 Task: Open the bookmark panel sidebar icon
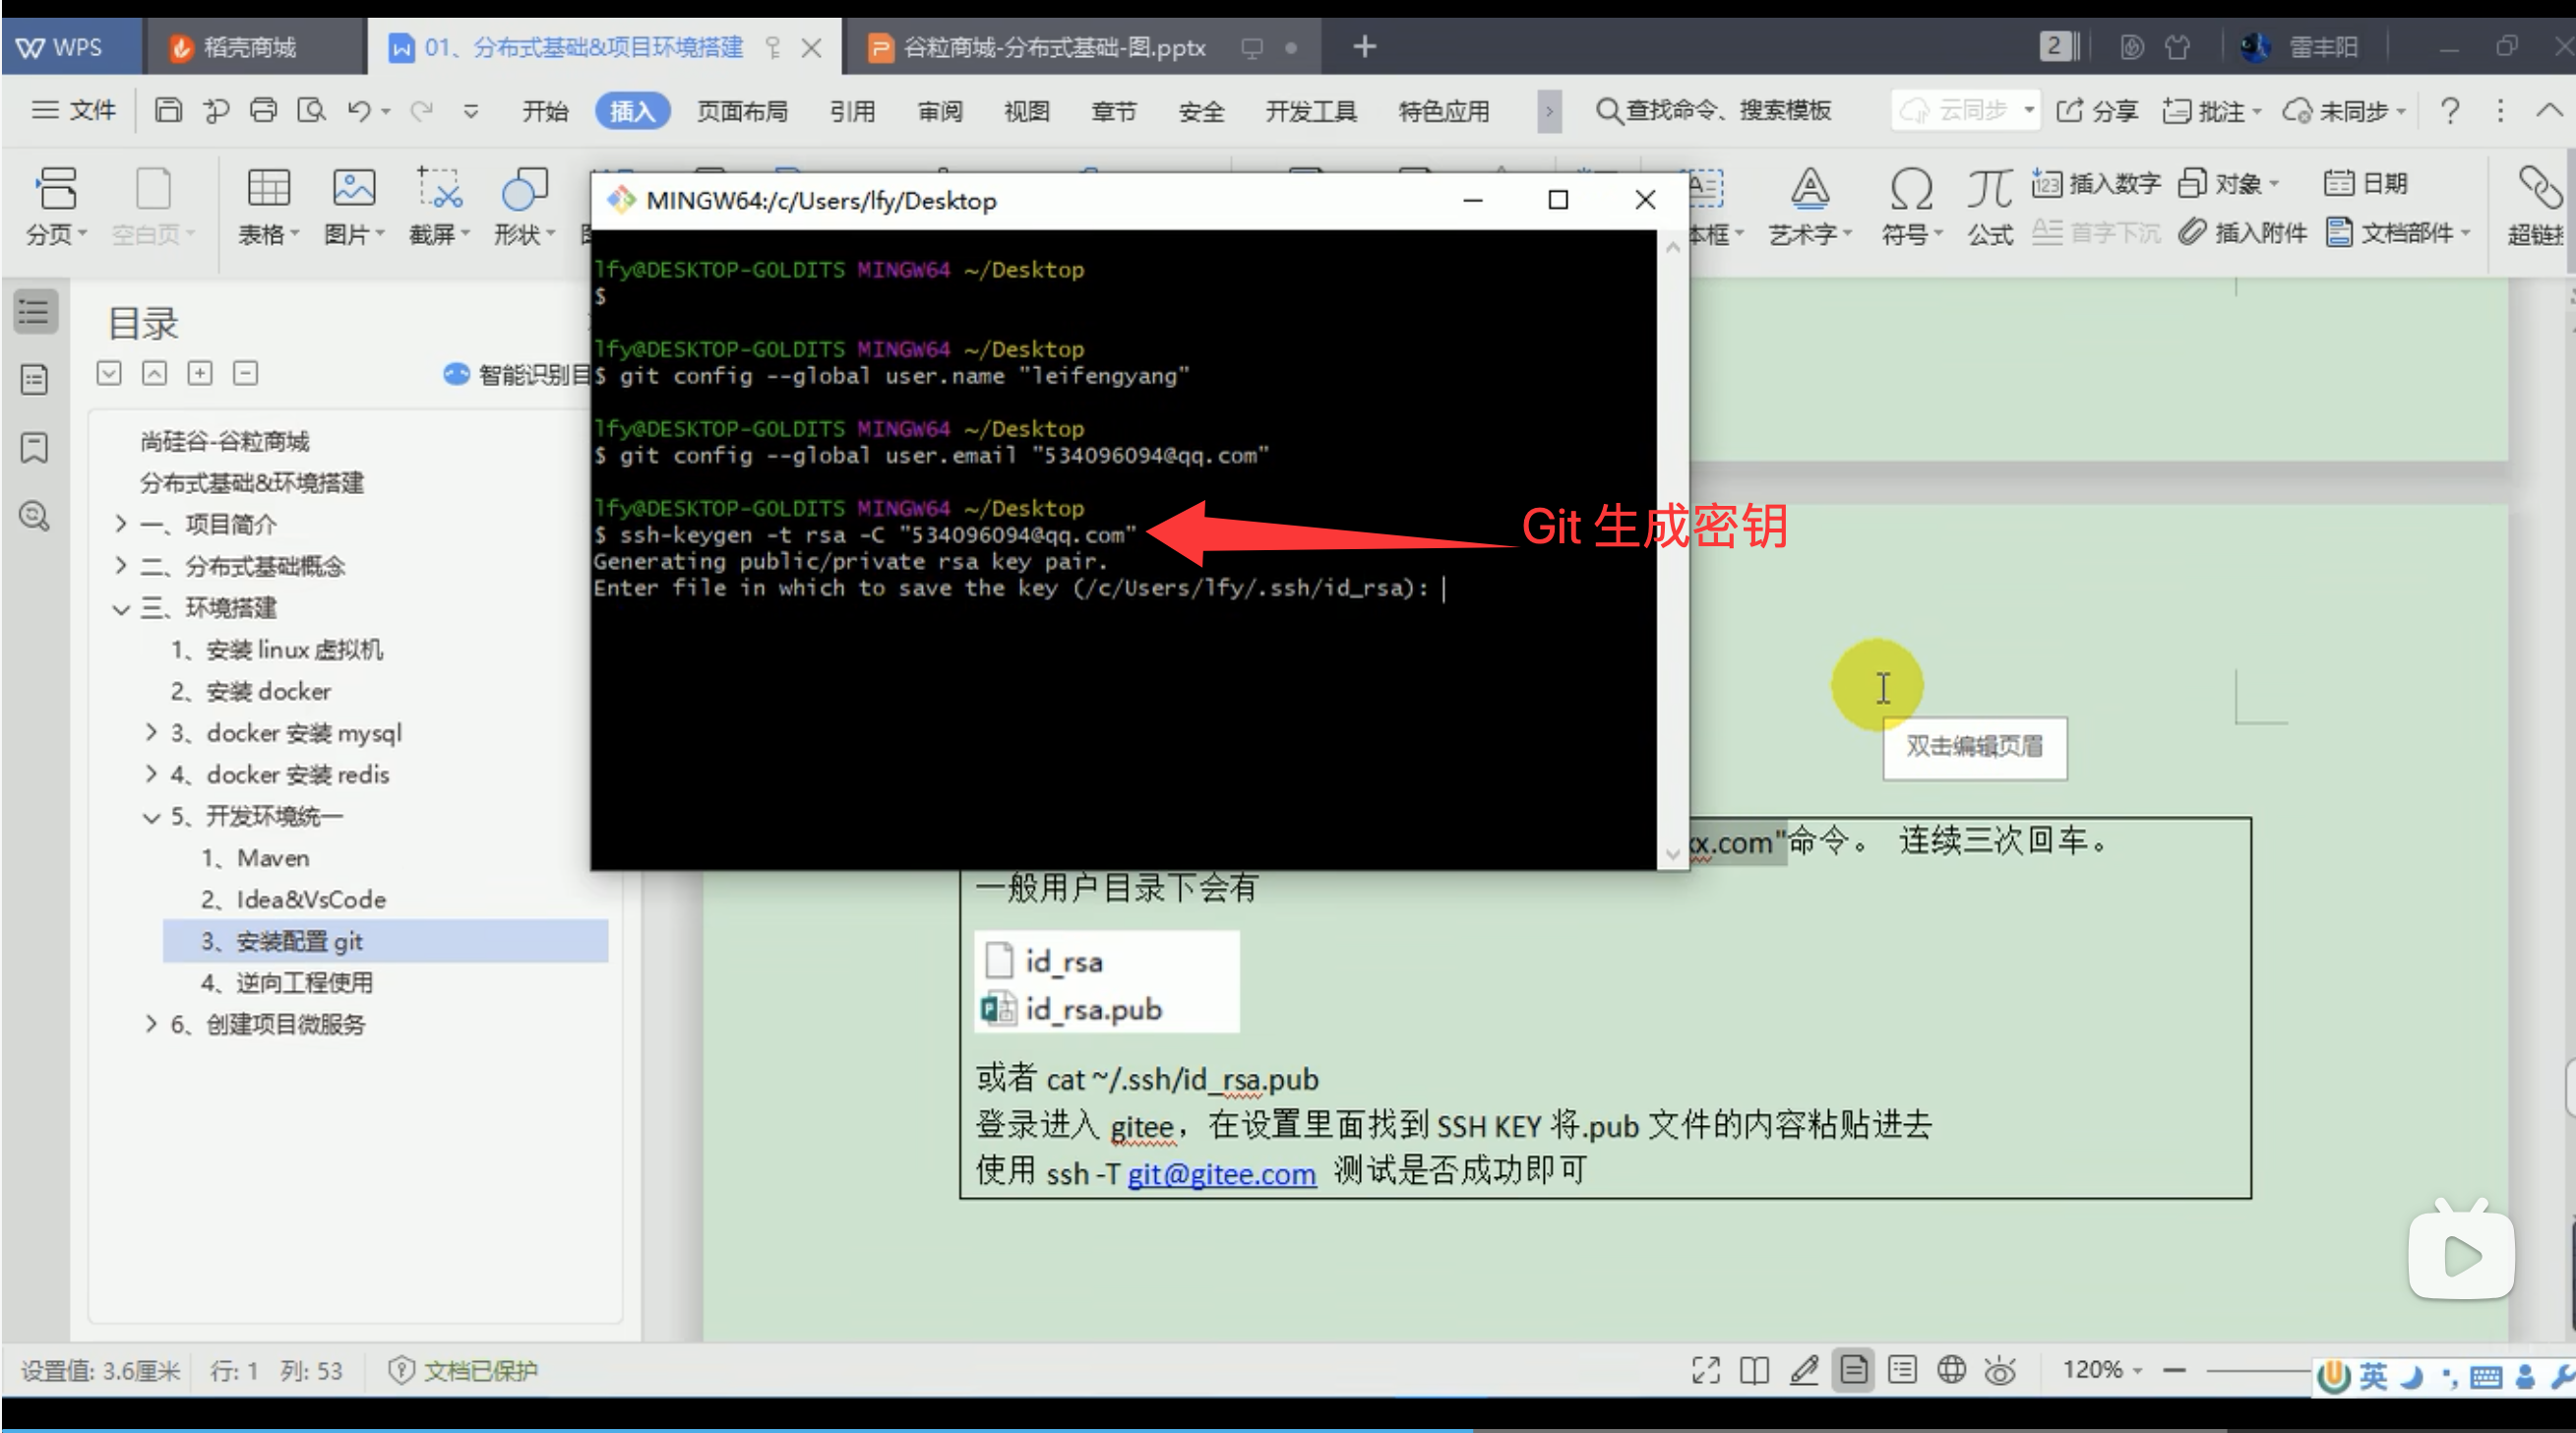pos(34,447)
